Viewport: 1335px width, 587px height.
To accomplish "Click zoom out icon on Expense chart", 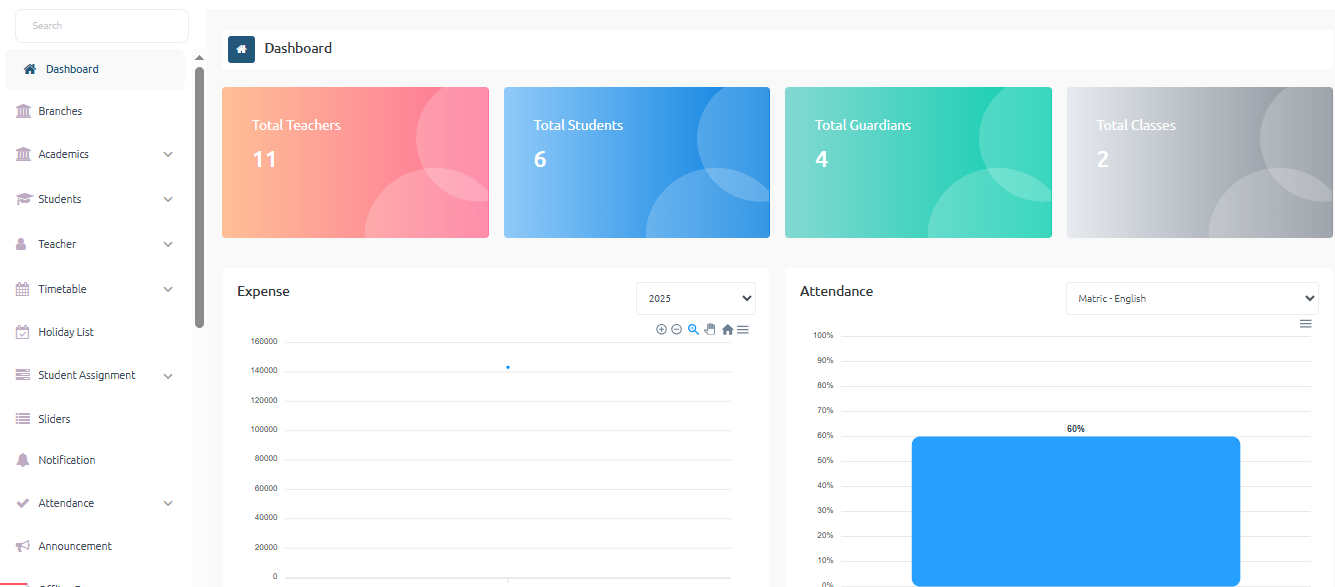I will pyautogui.click(x=676, y=329).
